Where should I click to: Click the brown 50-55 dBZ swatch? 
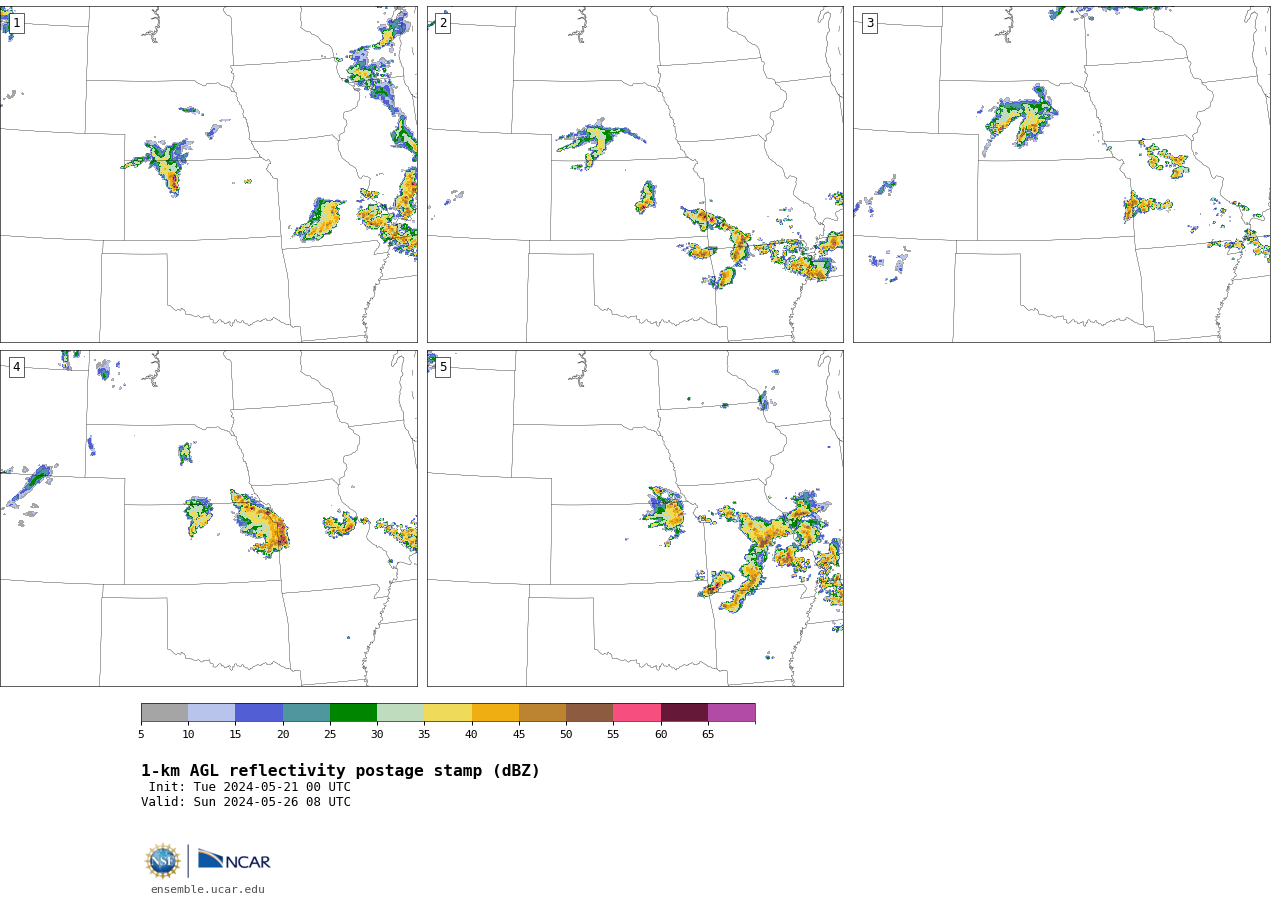click(x=589, y=713)
